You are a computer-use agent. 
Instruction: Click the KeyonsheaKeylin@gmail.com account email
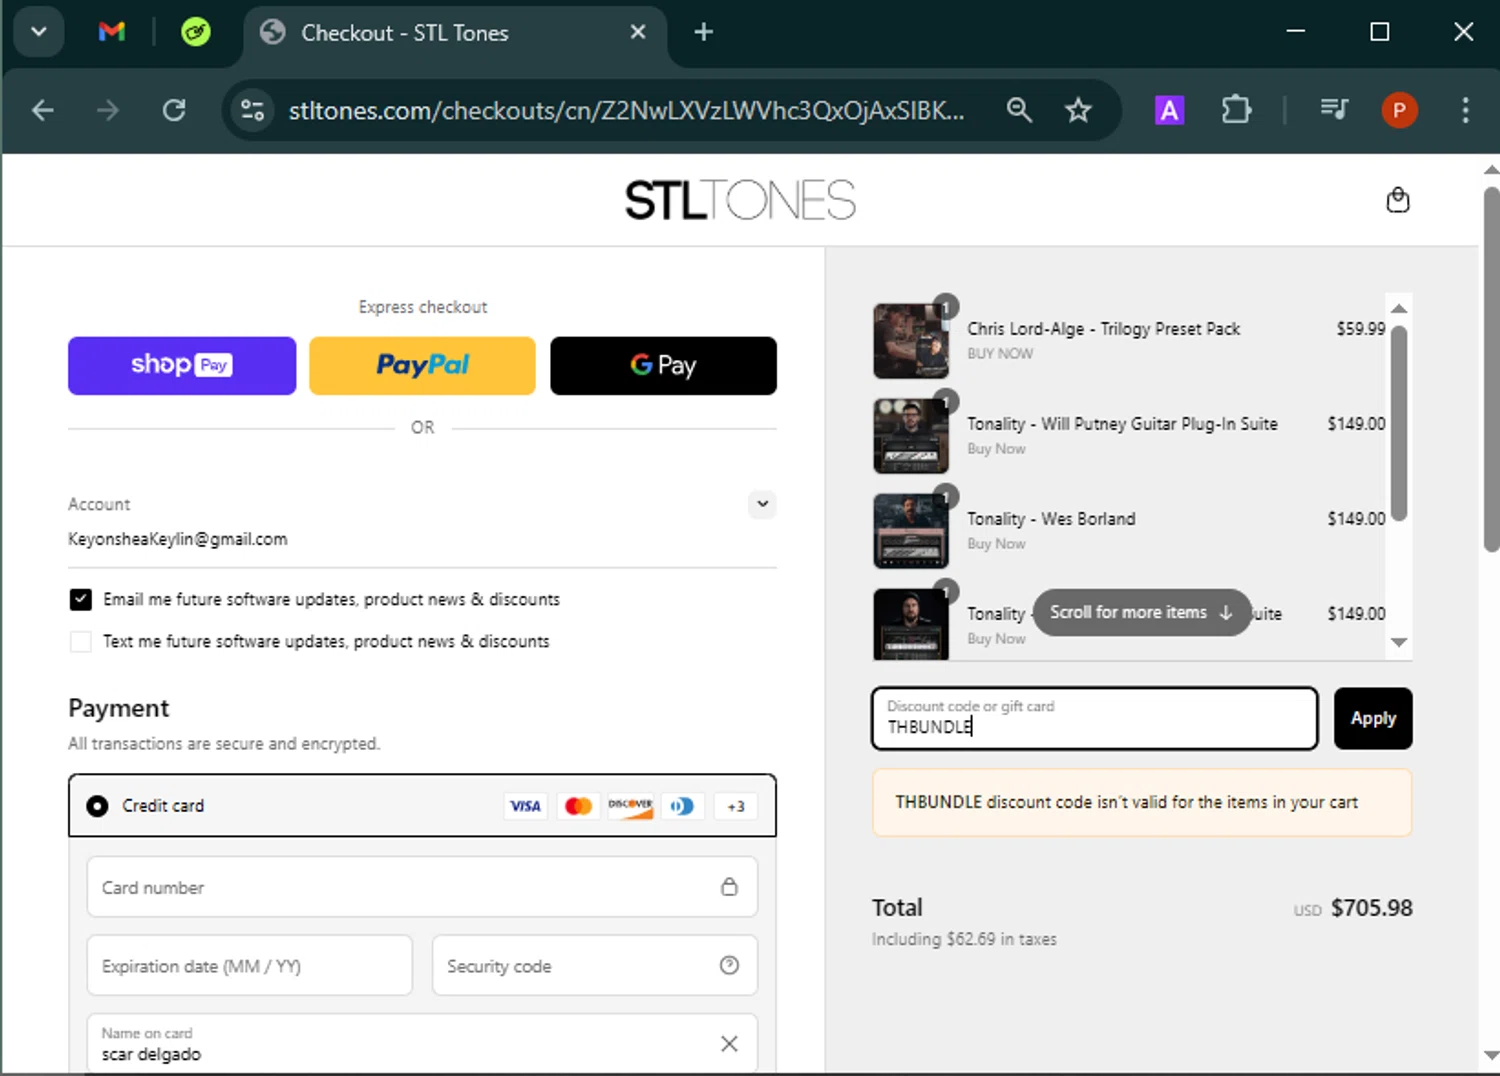pyautogui.click(x=178, y=539)
